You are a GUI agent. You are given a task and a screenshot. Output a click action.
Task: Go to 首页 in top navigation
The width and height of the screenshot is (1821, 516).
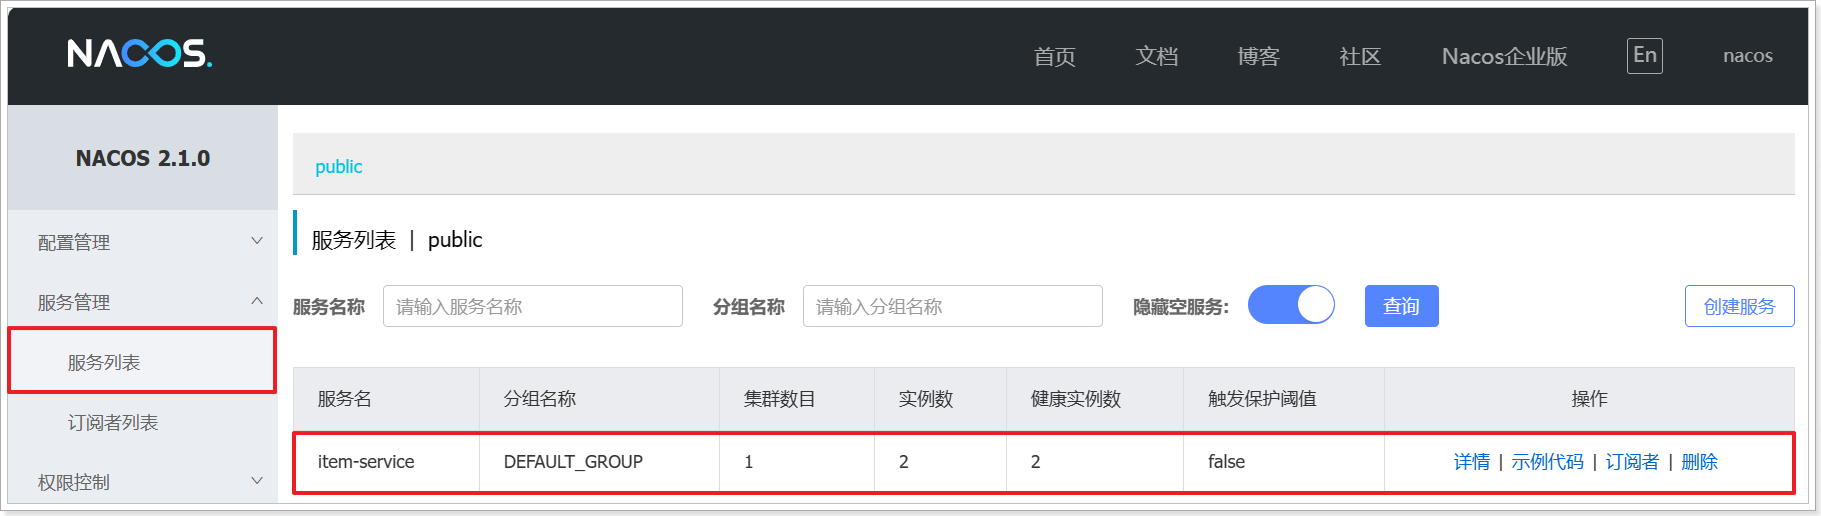(x=1054, y=56)
